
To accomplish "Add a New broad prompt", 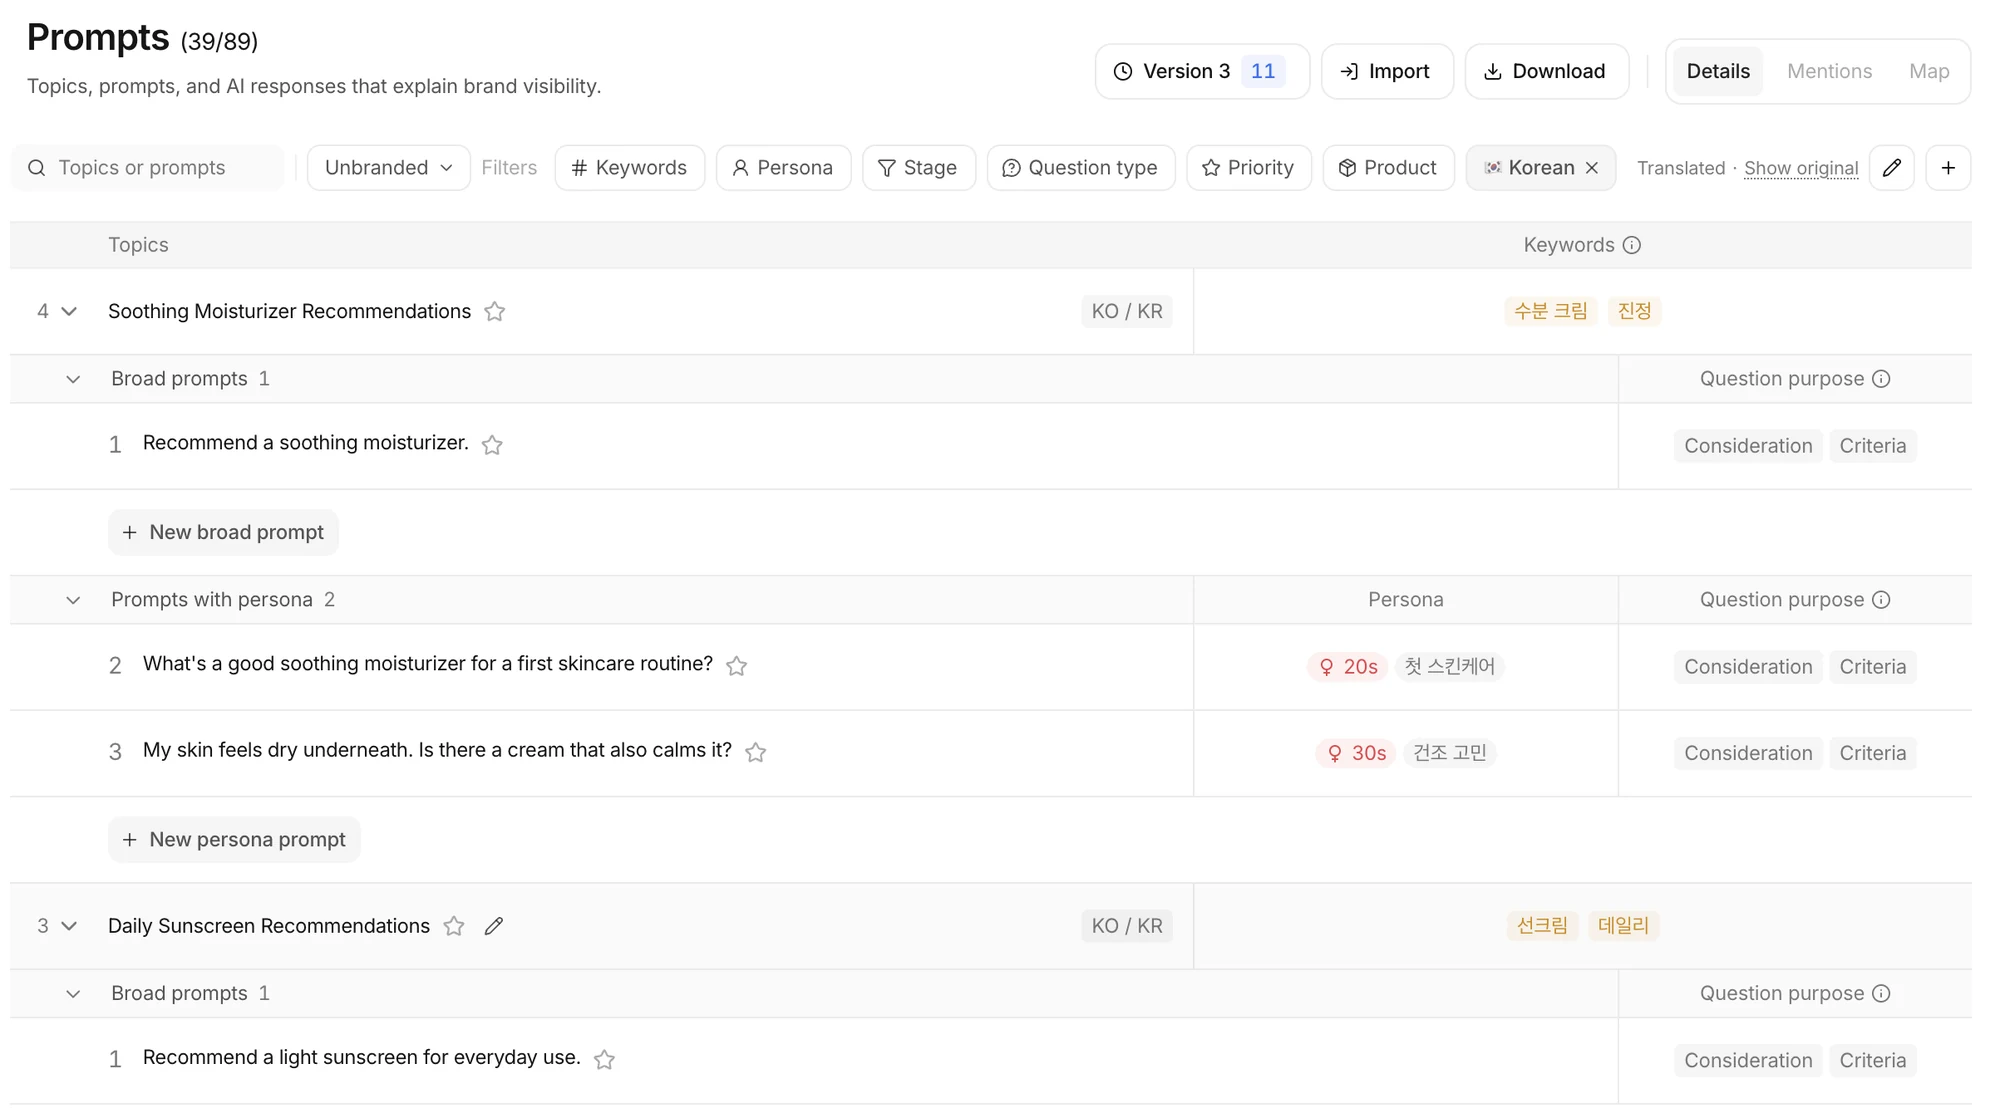I will (x=223, y=532).
